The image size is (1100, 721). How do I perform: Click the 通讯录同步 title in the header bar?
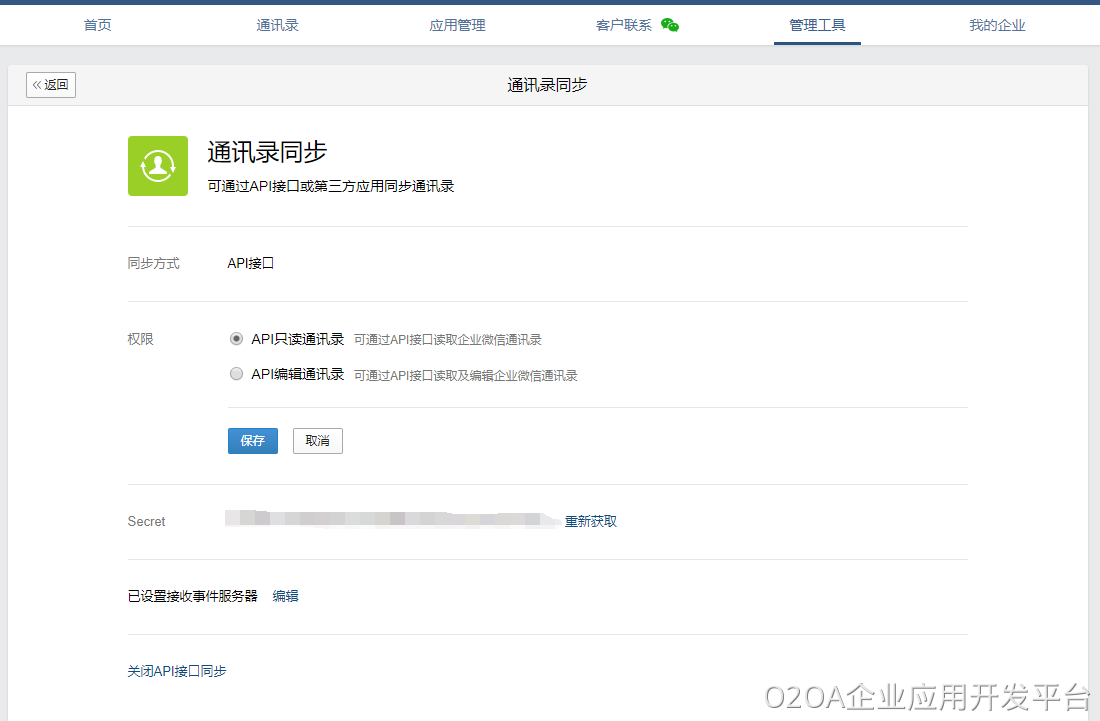547,85
